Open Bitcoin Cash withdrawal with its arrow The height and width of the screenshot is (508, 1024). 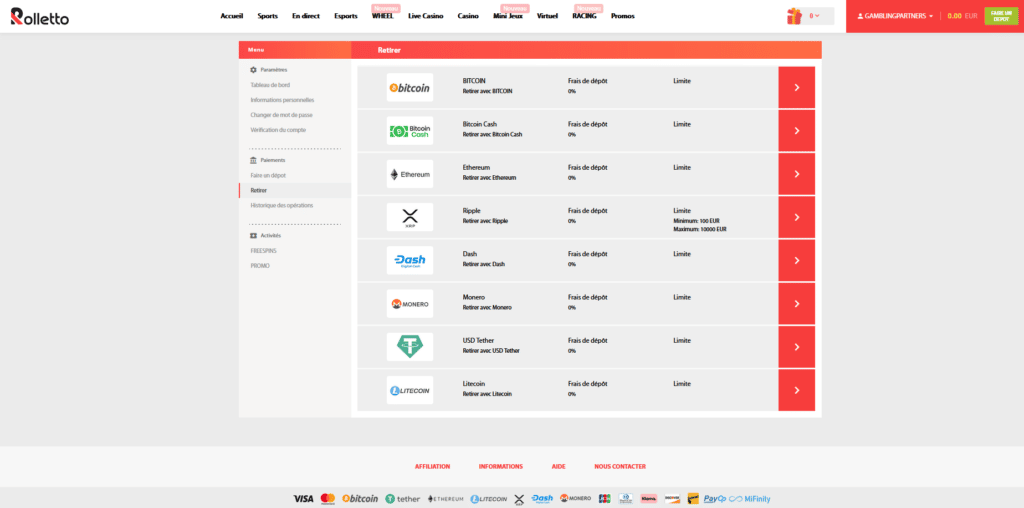click(x=797, y=131)
